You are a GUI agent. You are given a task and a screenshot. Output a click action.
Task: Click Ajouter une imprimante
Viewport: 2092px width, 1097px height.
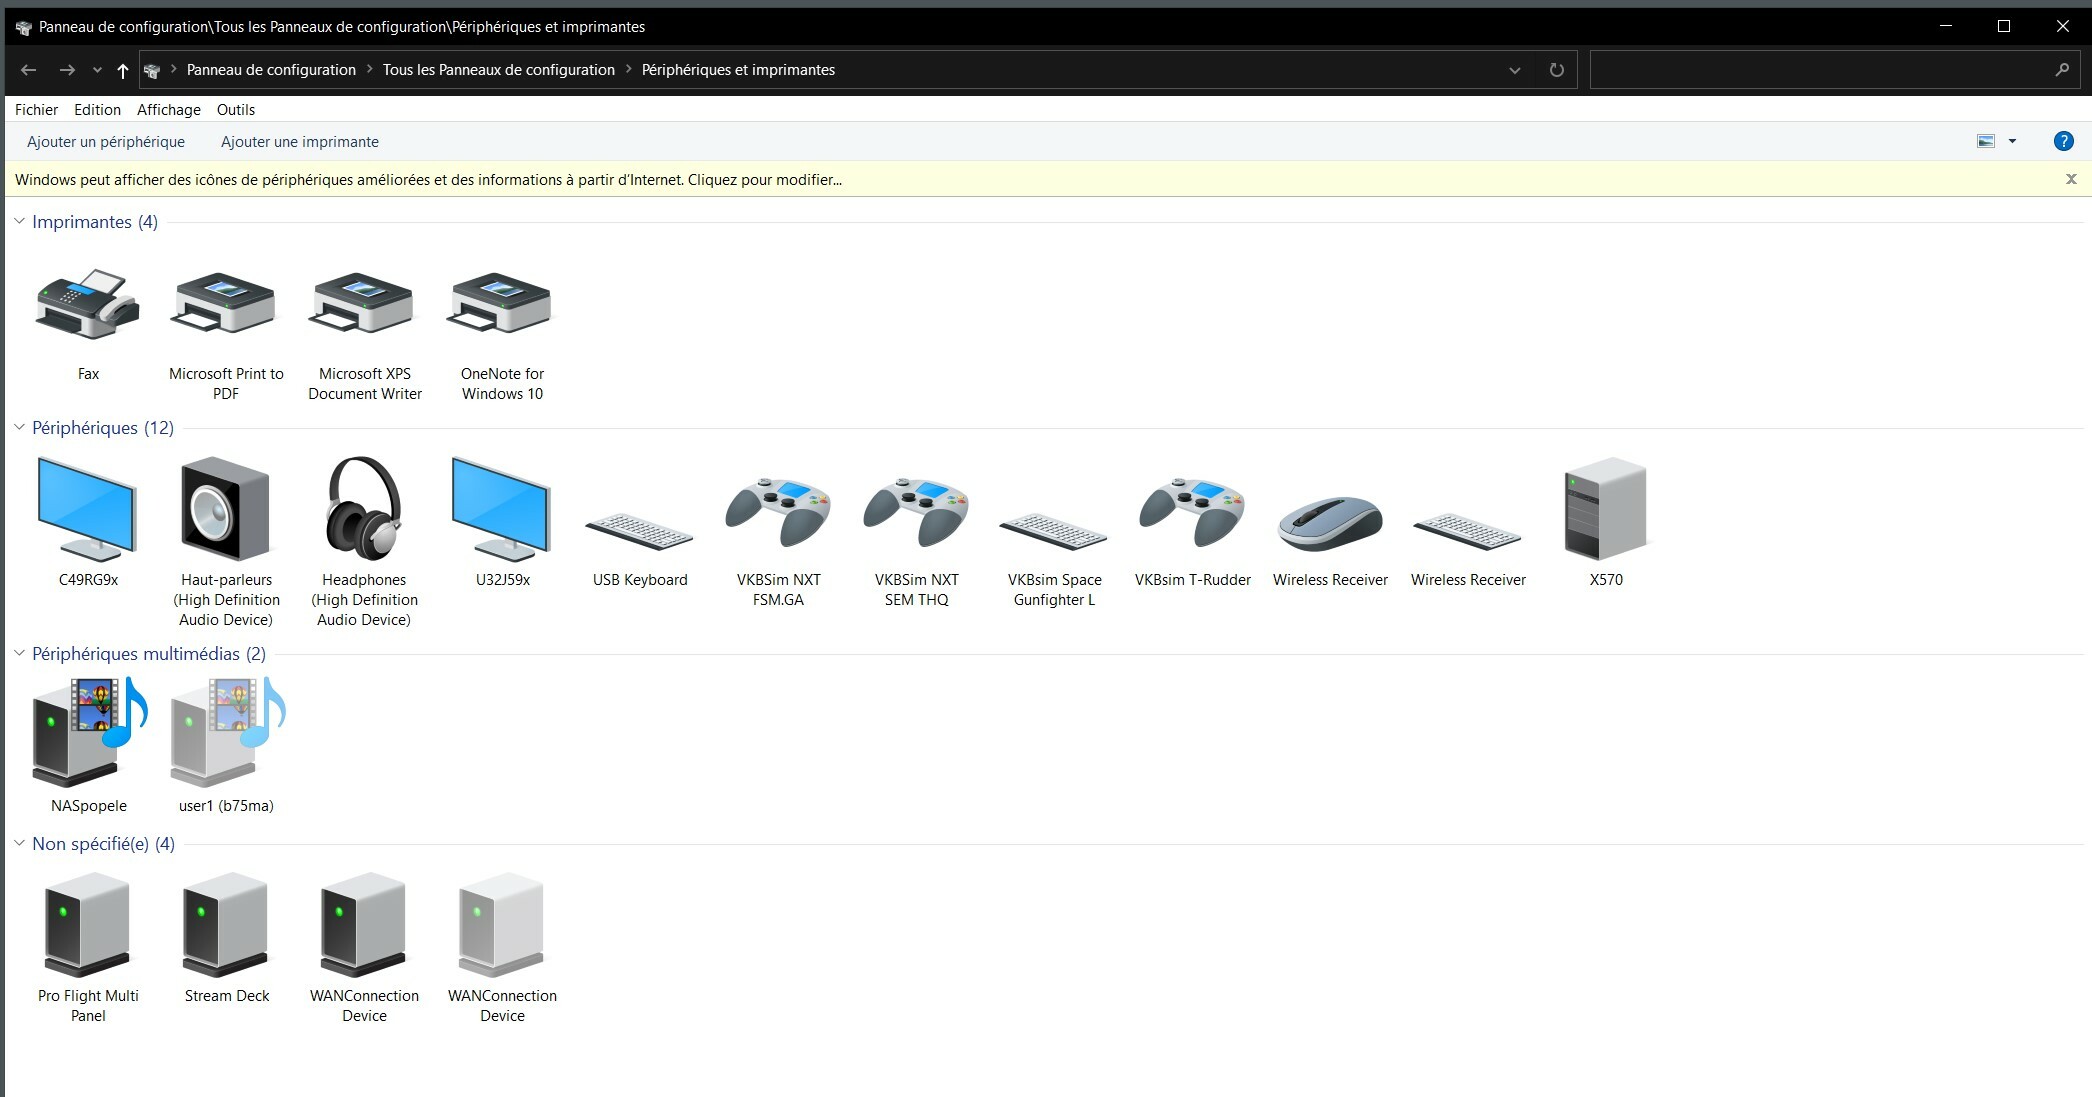[x=299, y=142]
